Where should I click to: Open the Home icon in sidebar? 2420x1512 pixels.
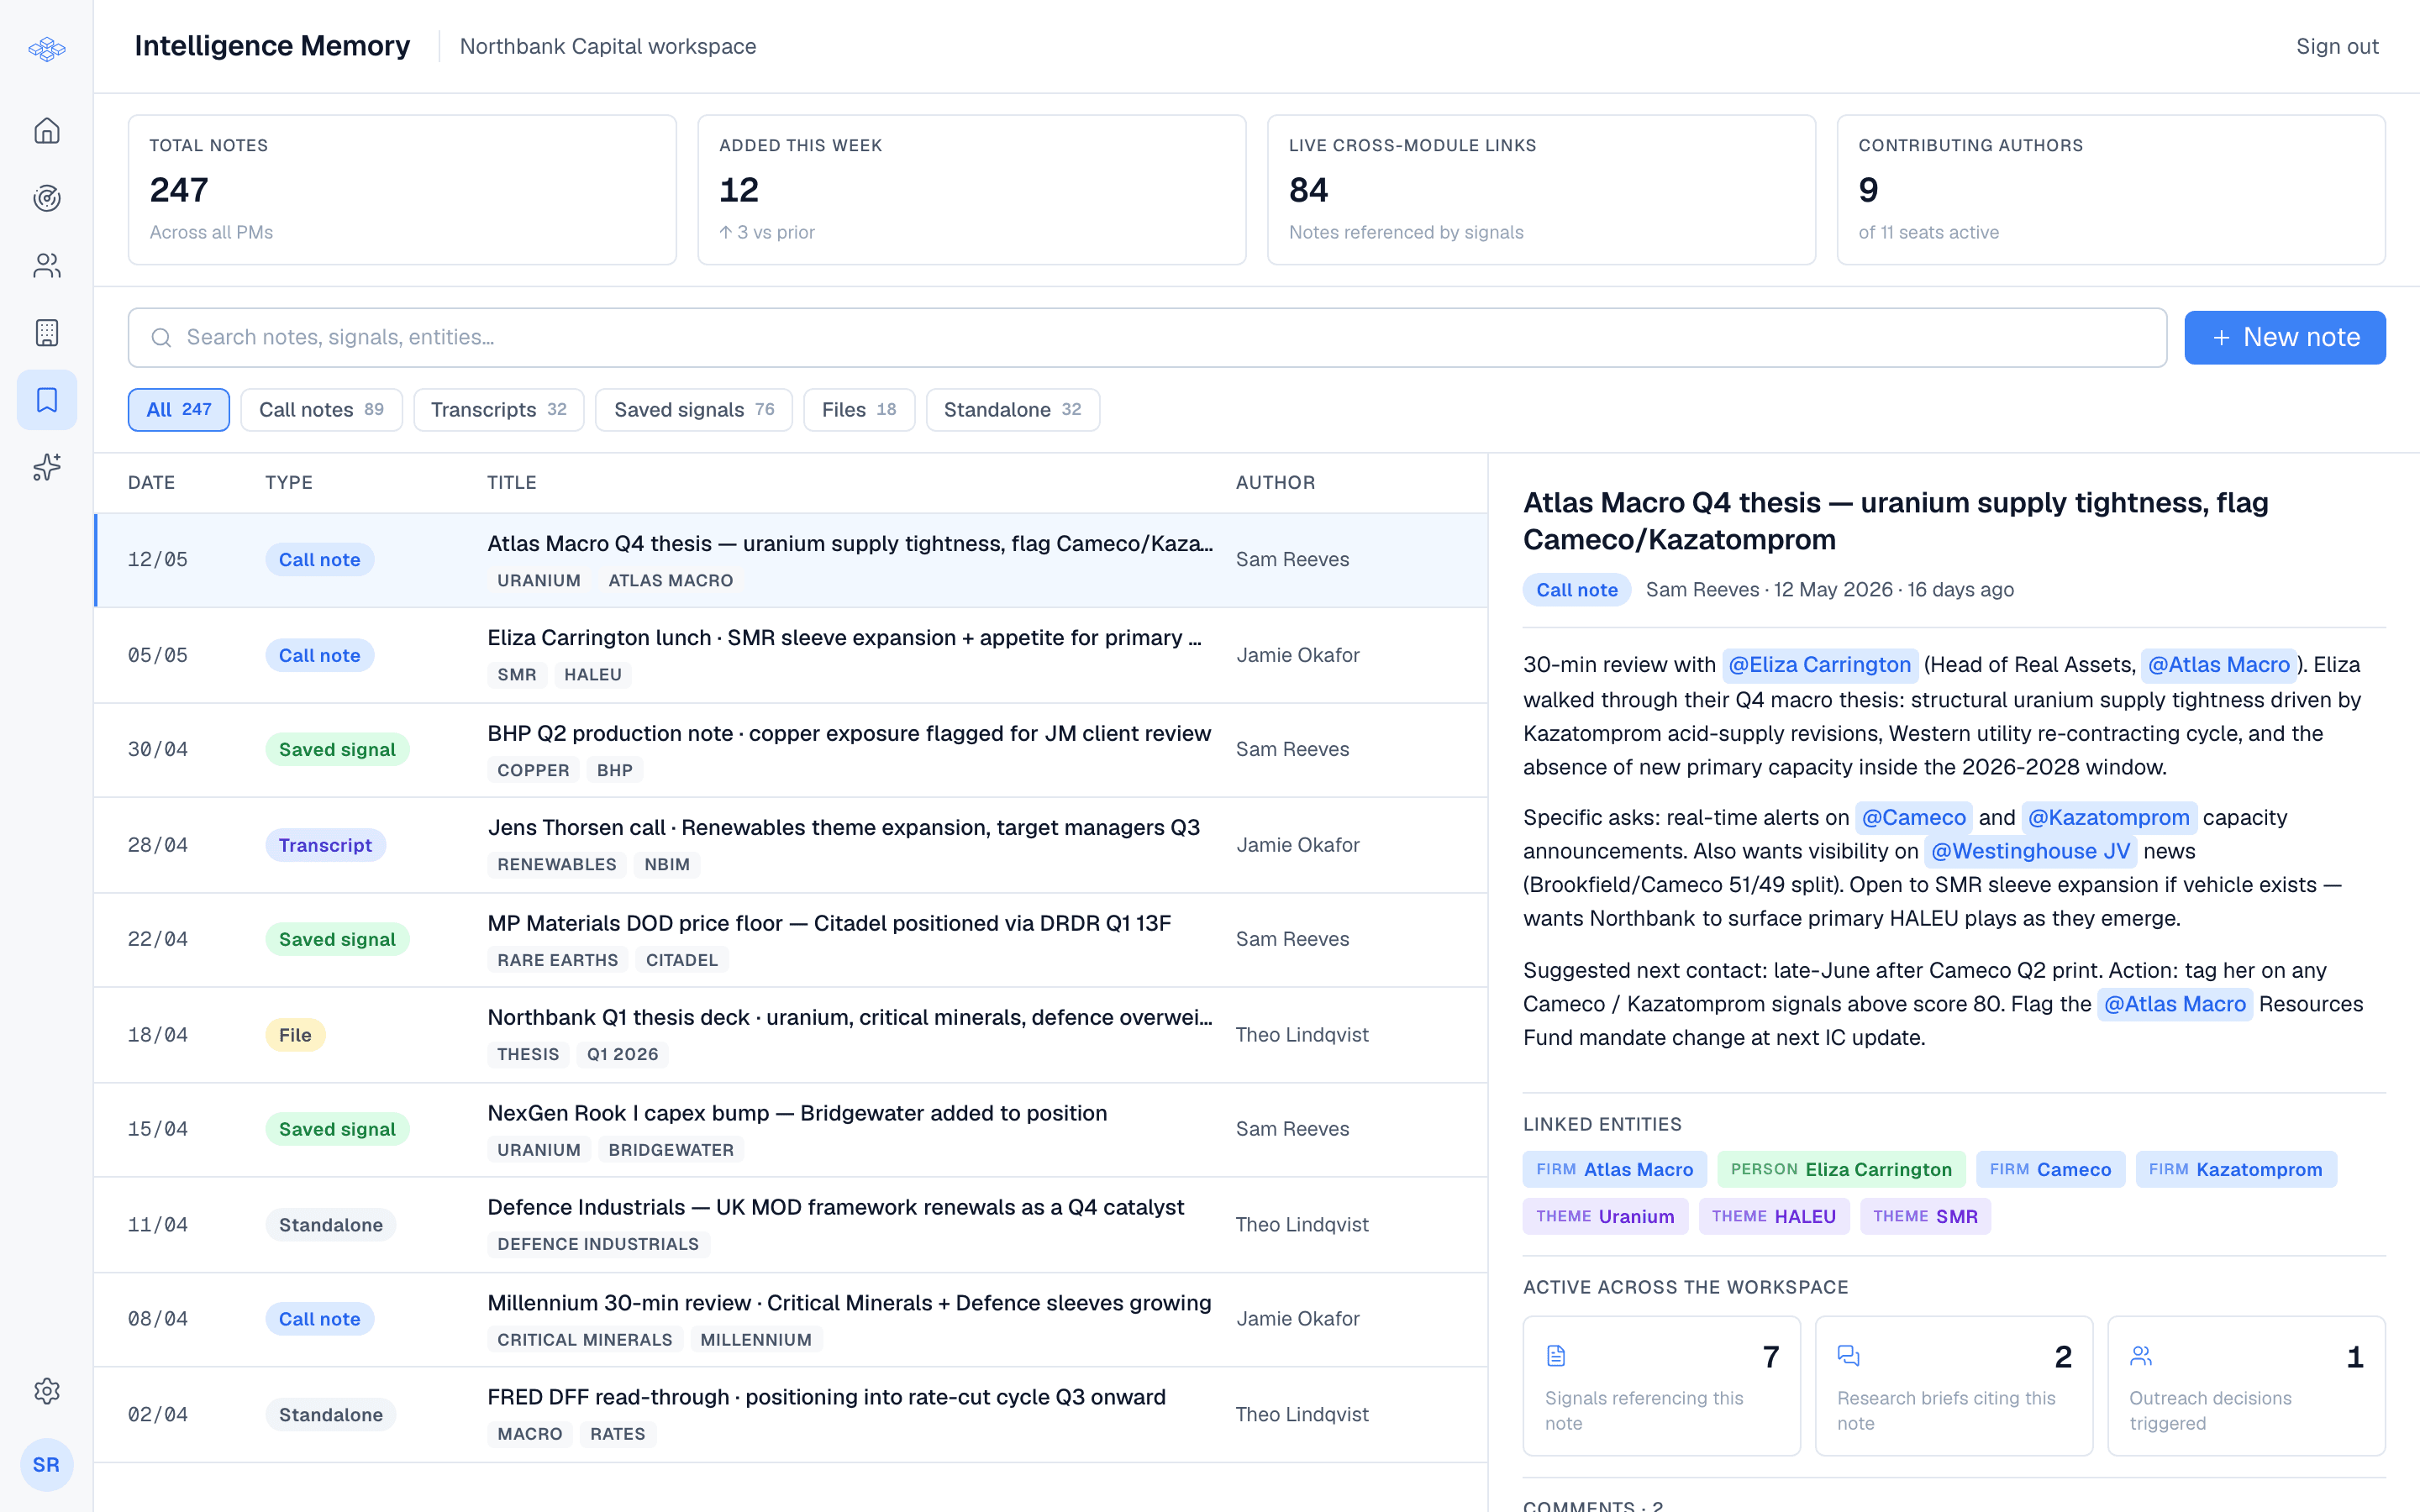47,131
